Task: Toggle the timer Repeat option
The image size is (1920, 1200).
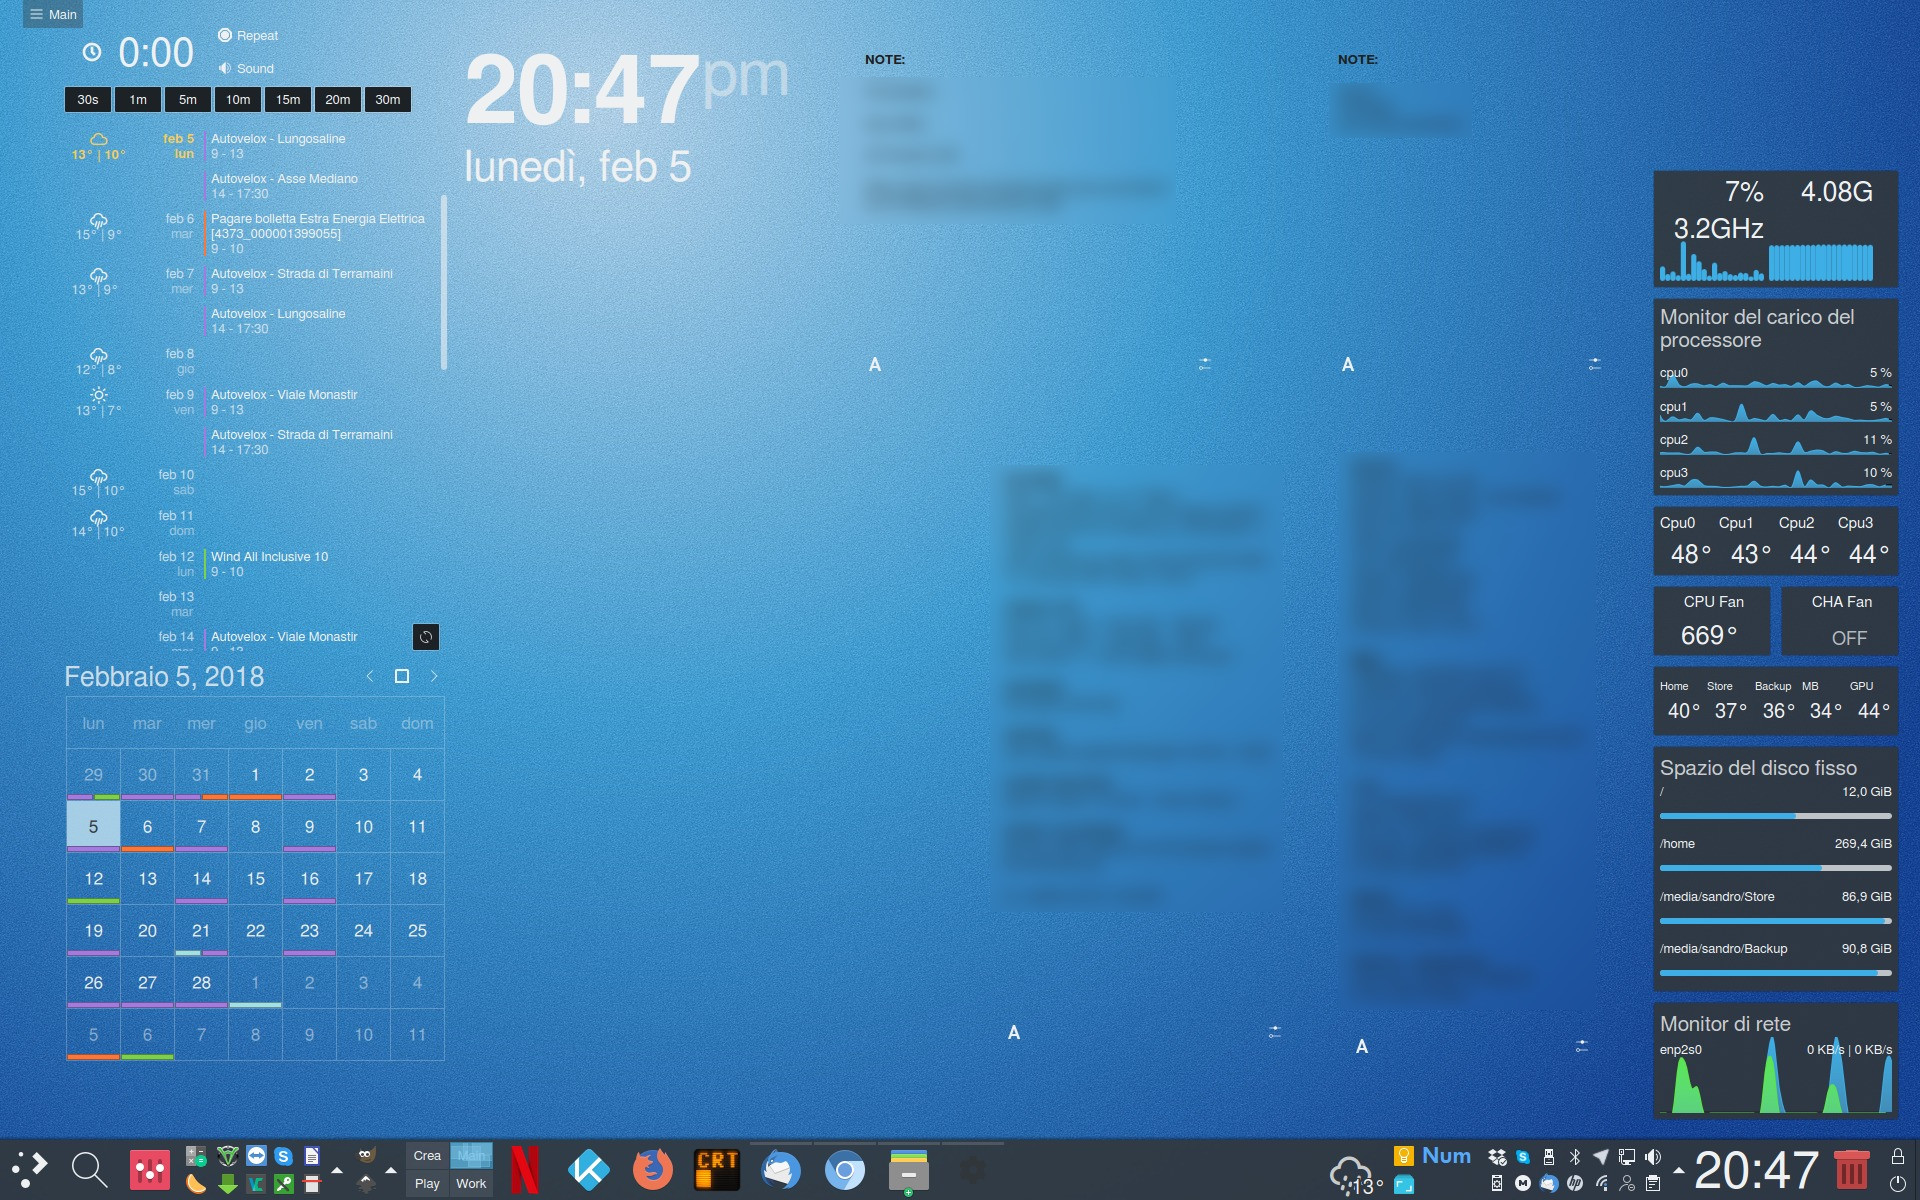Action: [x=248, y=35]
